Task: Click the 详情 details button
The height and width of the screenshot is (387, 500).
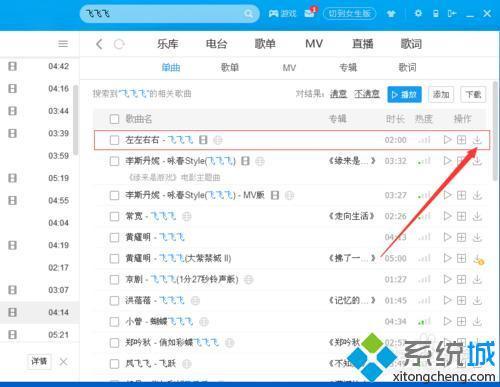Action: 39,361
